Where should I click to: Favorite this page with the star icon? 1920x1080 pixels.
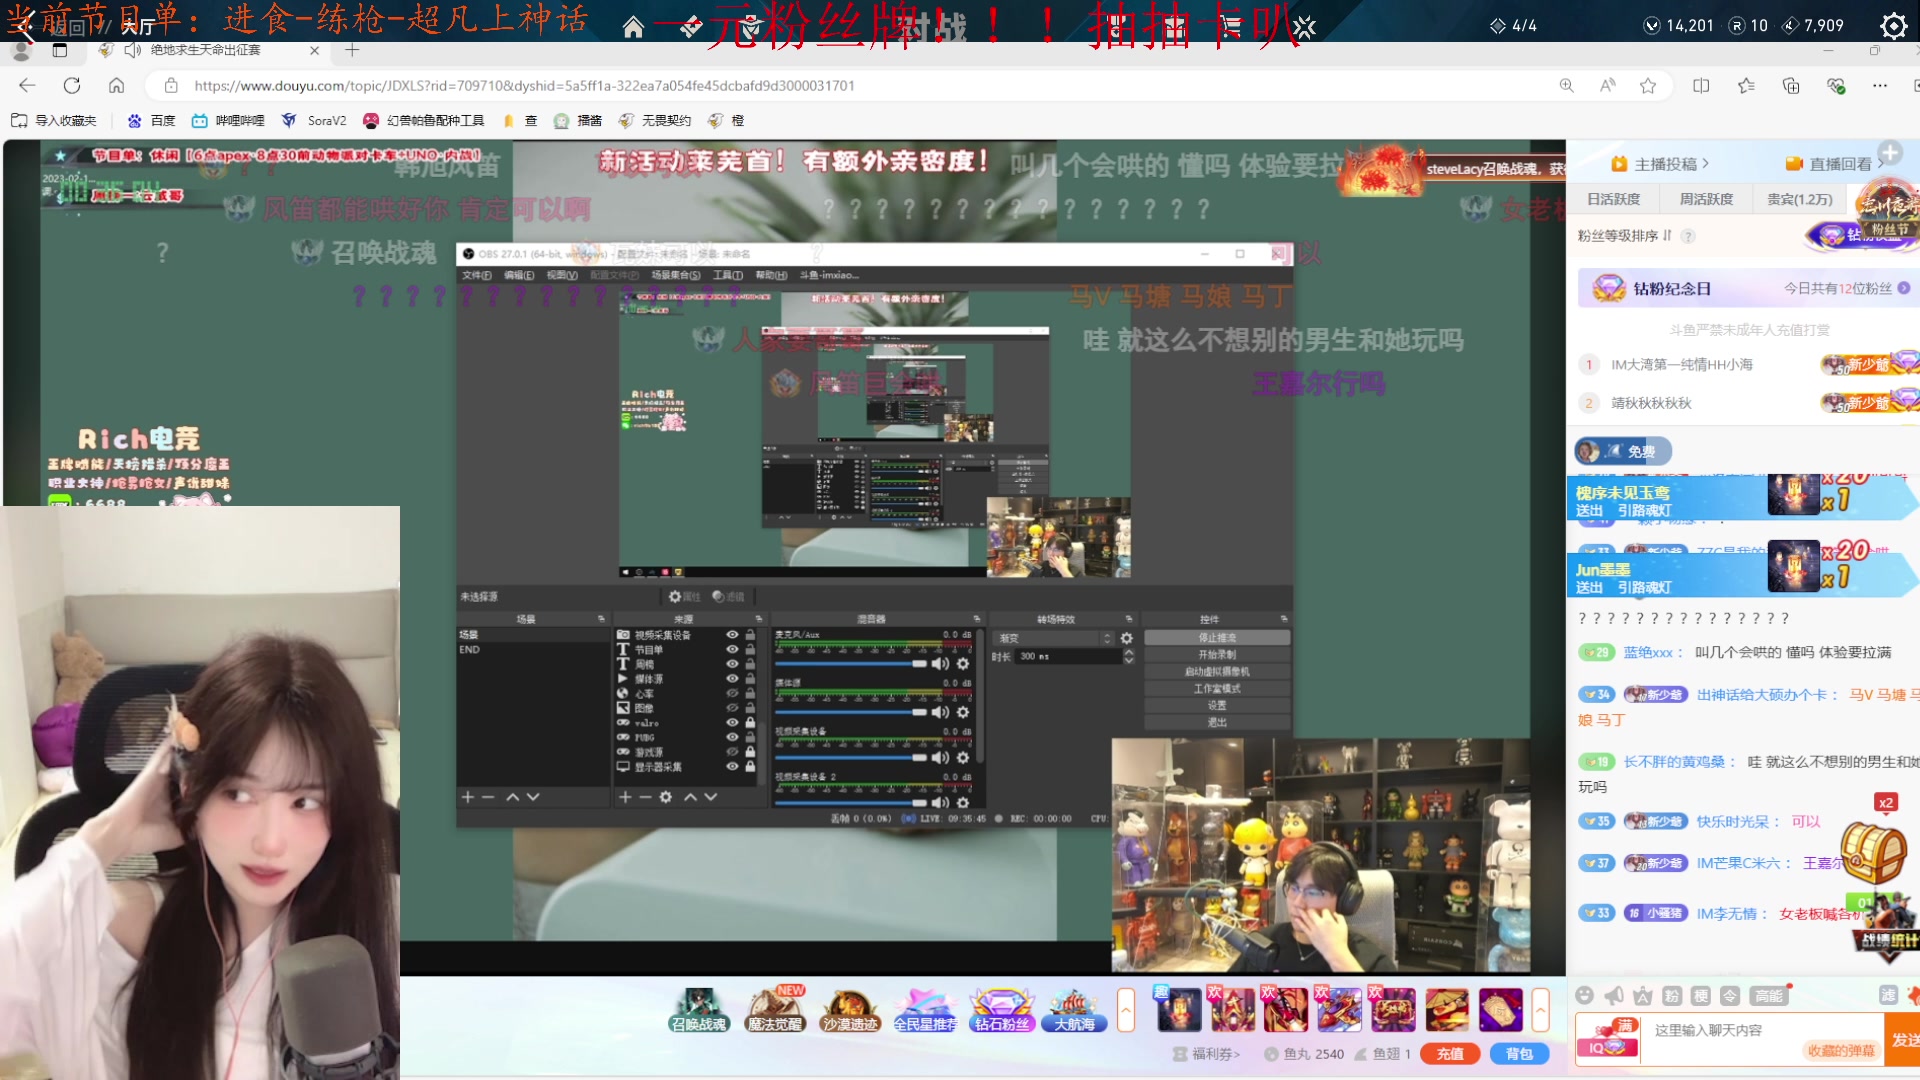coord(1648,86)
